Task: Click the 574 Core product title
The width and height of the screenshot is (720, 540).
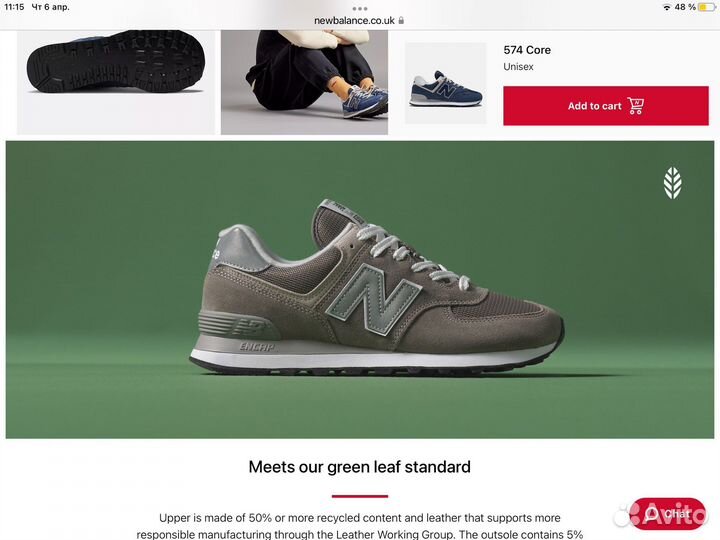Action: click(x=527, y=50)
